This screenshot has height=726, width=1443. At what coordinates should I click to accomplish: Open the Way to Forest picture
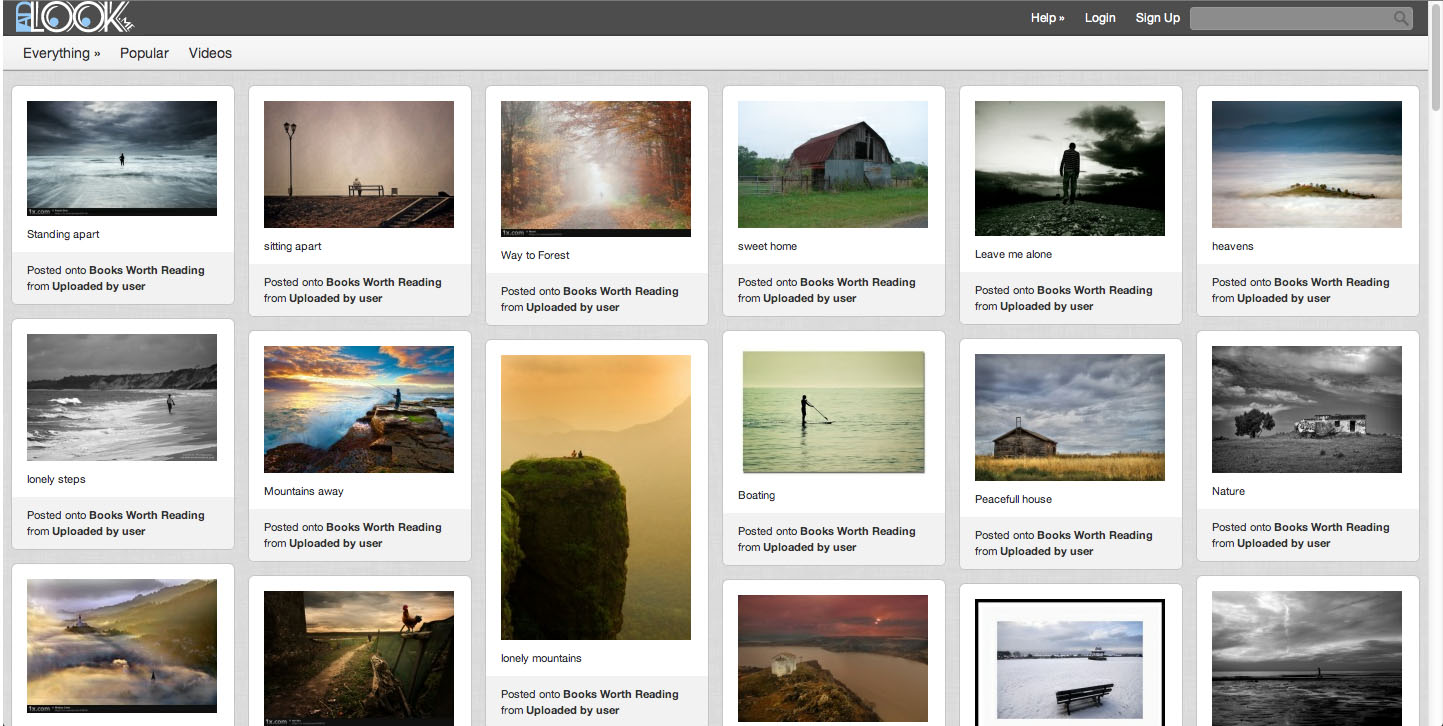596,168
